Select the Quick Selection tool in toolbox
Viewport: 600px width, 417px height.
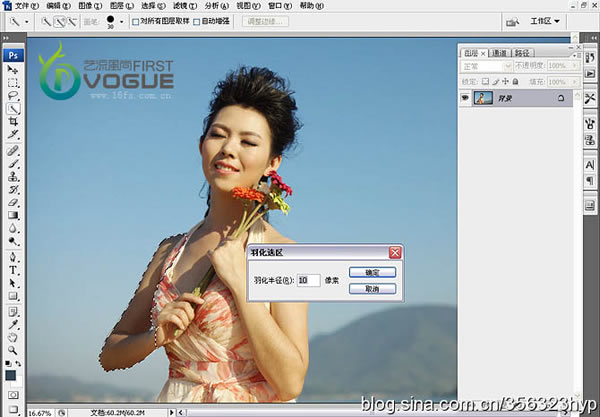pyautogui.click(x=13, y=109)
